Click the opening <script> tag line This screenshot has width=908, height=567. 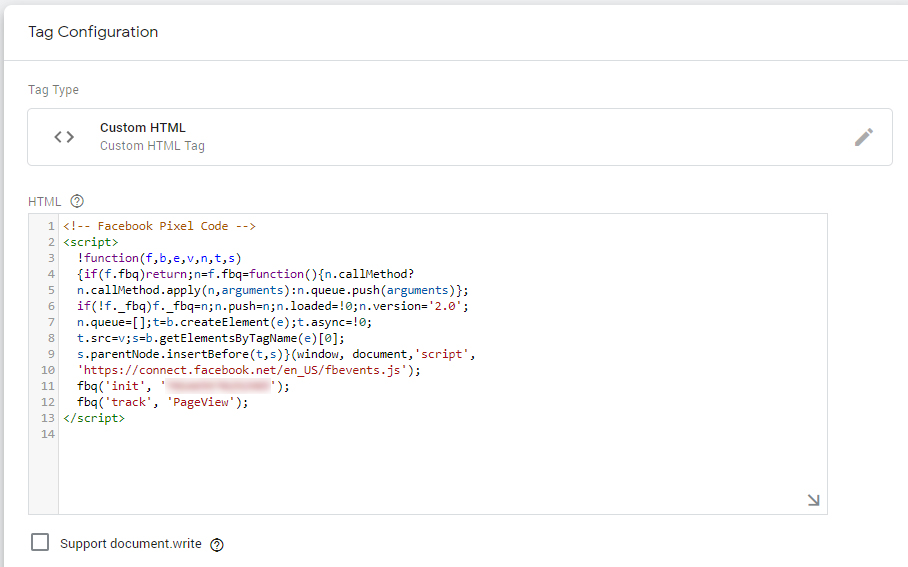[90, 242]
